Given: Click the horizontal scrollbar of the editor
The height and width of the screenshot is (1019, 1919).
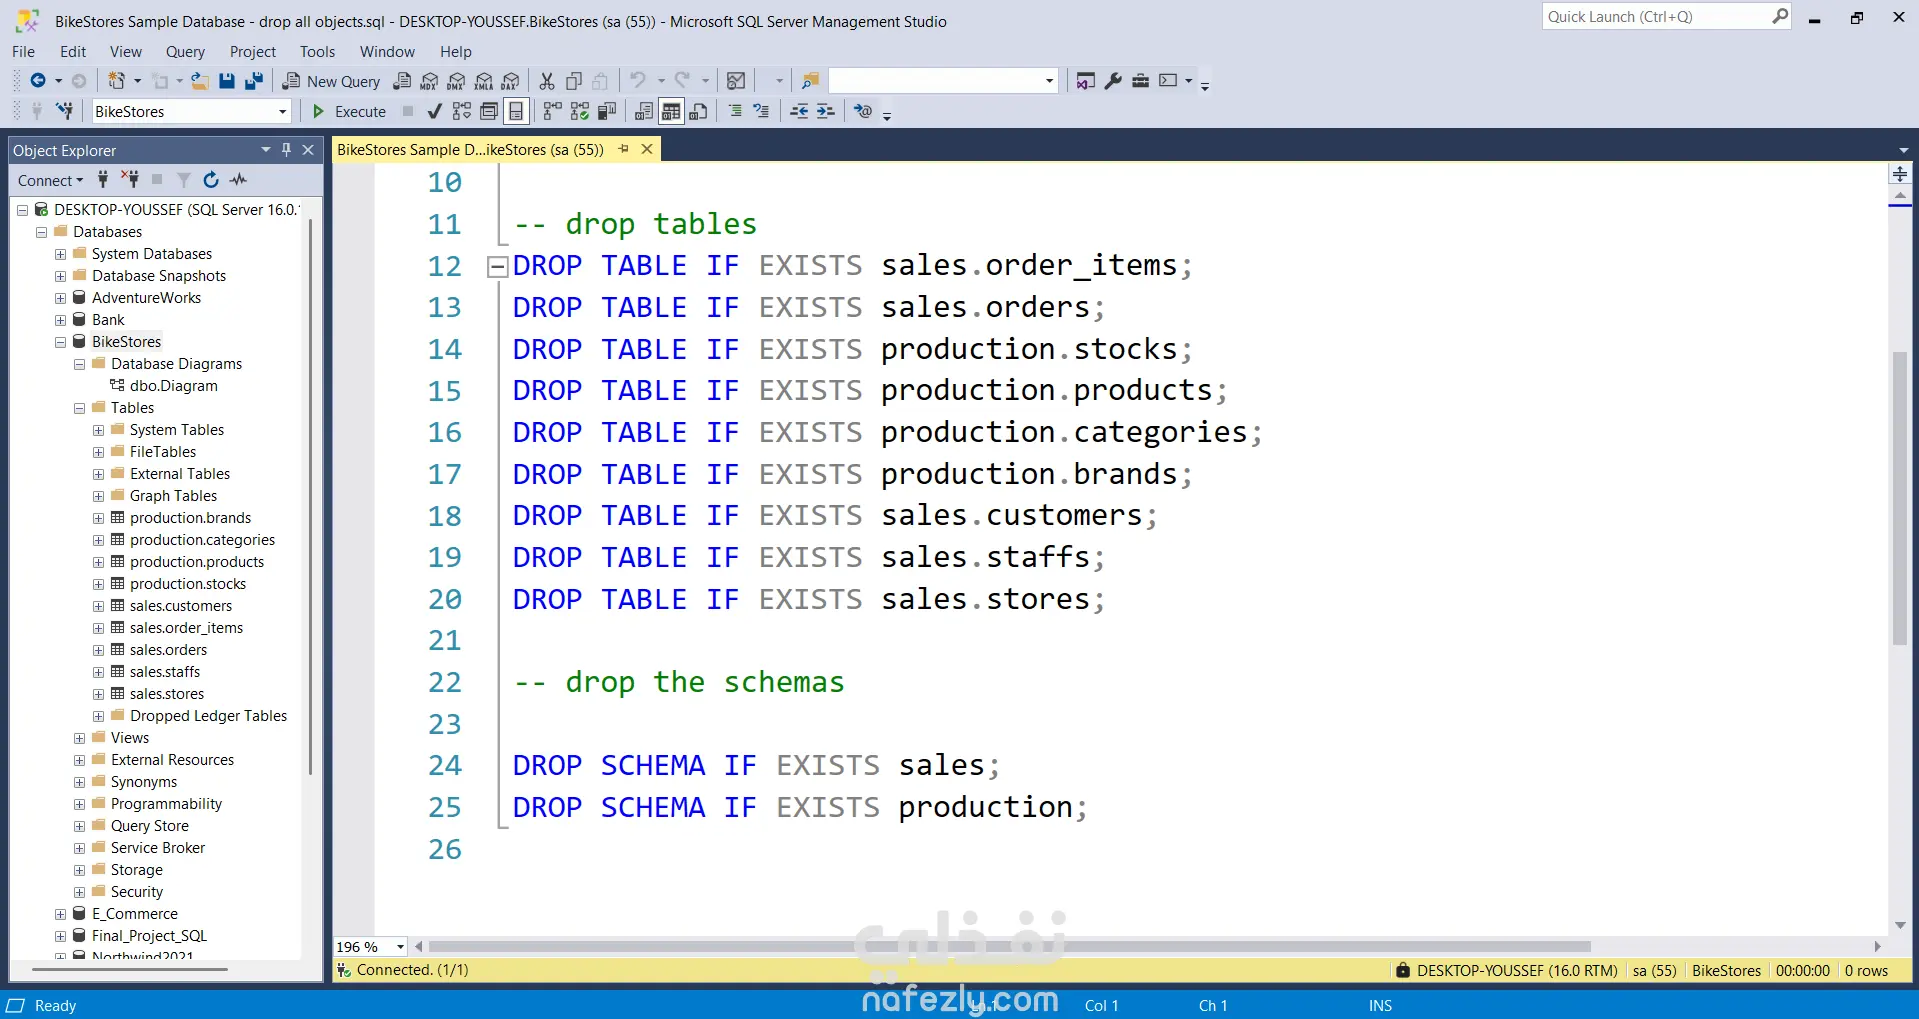Looking at the screenshot, I should [1010, 946].
